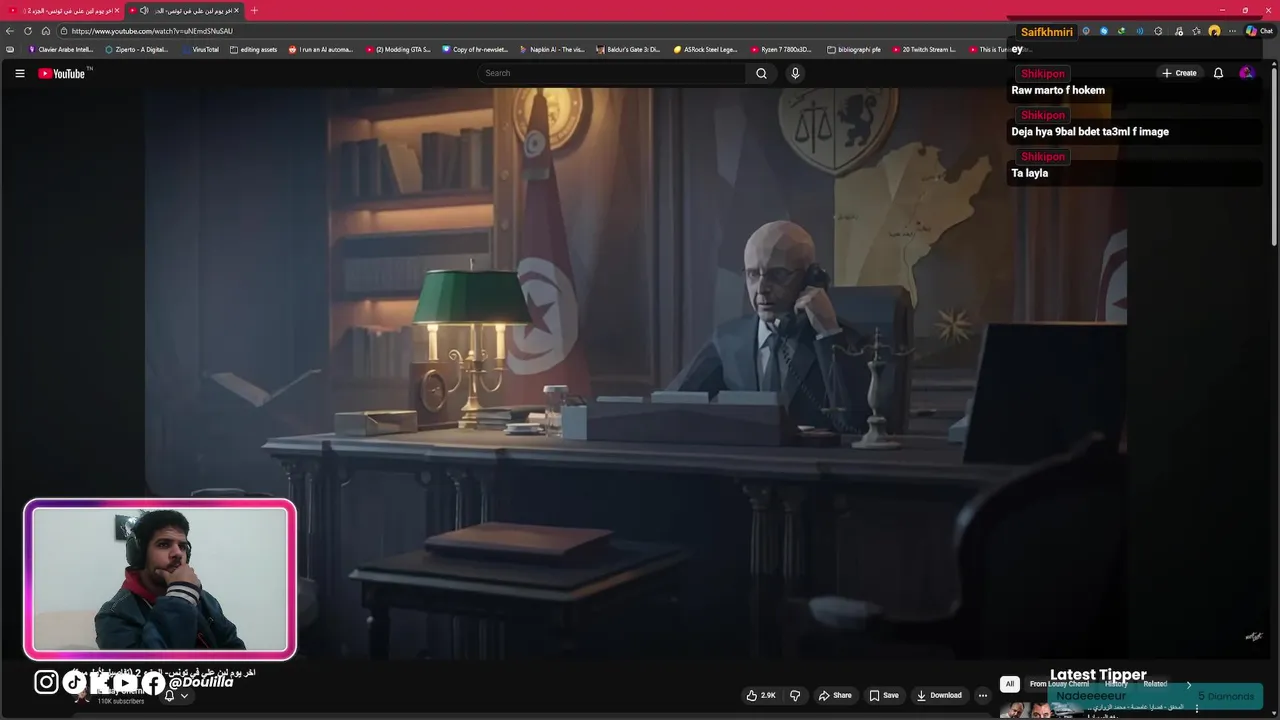Screen dimensions: 1280x720
Task: Open ASRock Steel Lege... bookmark
Action: coord(705,49)
